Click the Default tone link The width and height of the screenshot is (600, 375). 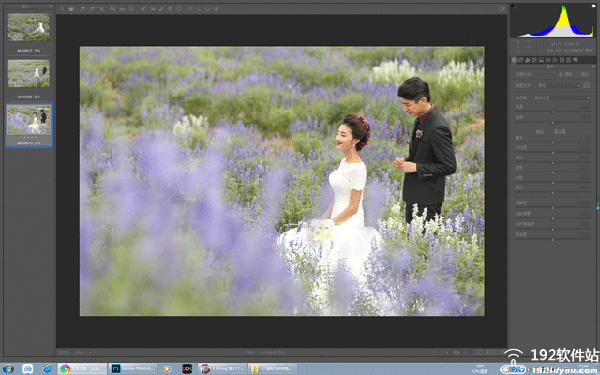[x=560, y=132]
